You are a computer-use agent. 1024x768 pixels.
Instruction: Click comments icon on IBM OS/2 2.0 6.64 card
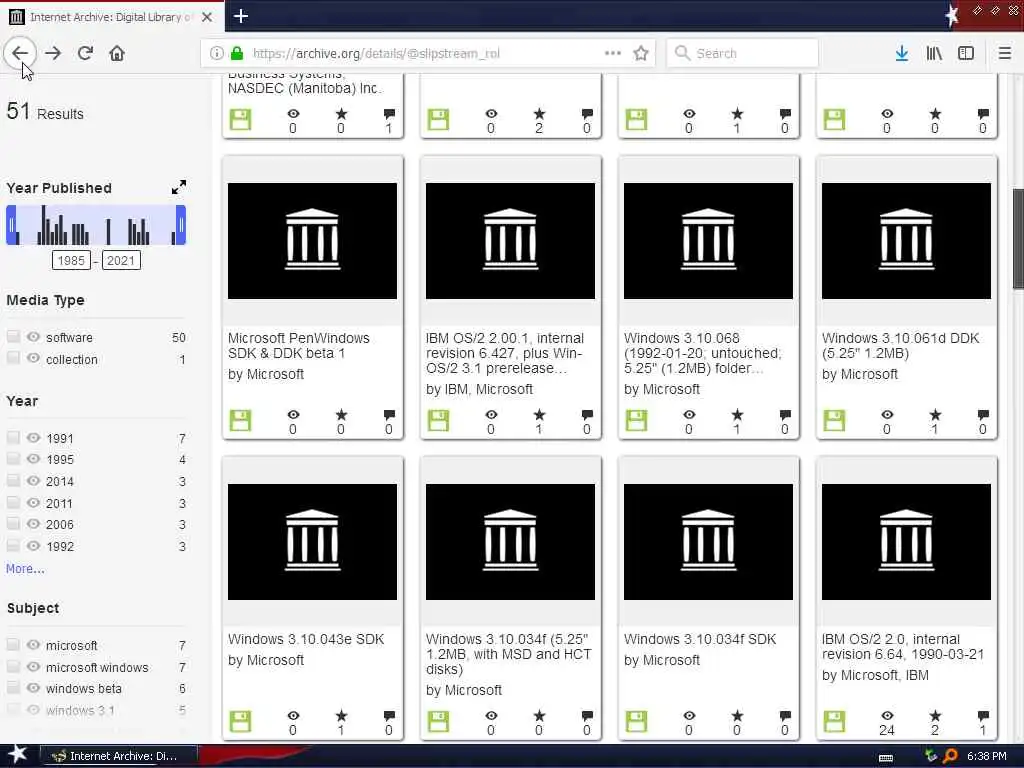click(983, 716)
